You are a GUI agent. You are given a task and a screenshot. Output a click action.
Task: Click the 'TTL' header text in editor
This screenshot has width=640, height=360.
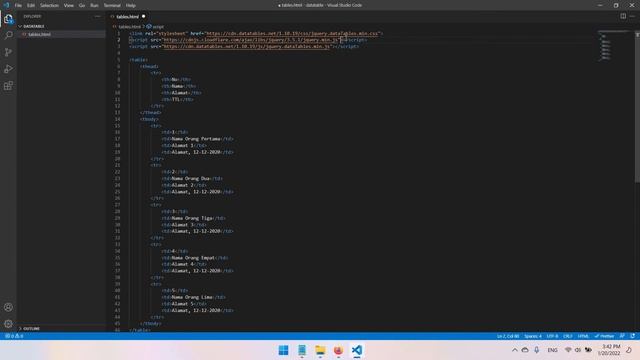(176, 99)
